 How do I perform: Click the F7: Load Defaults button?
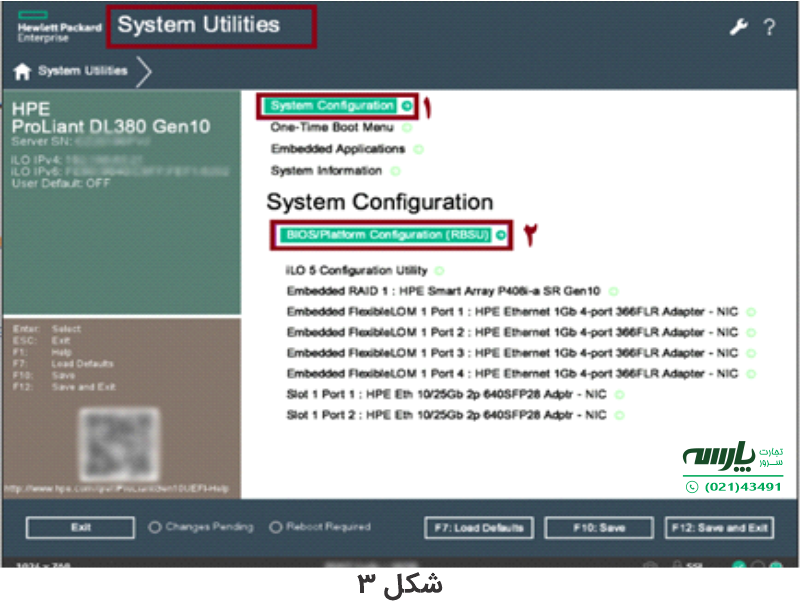(479, 528)
